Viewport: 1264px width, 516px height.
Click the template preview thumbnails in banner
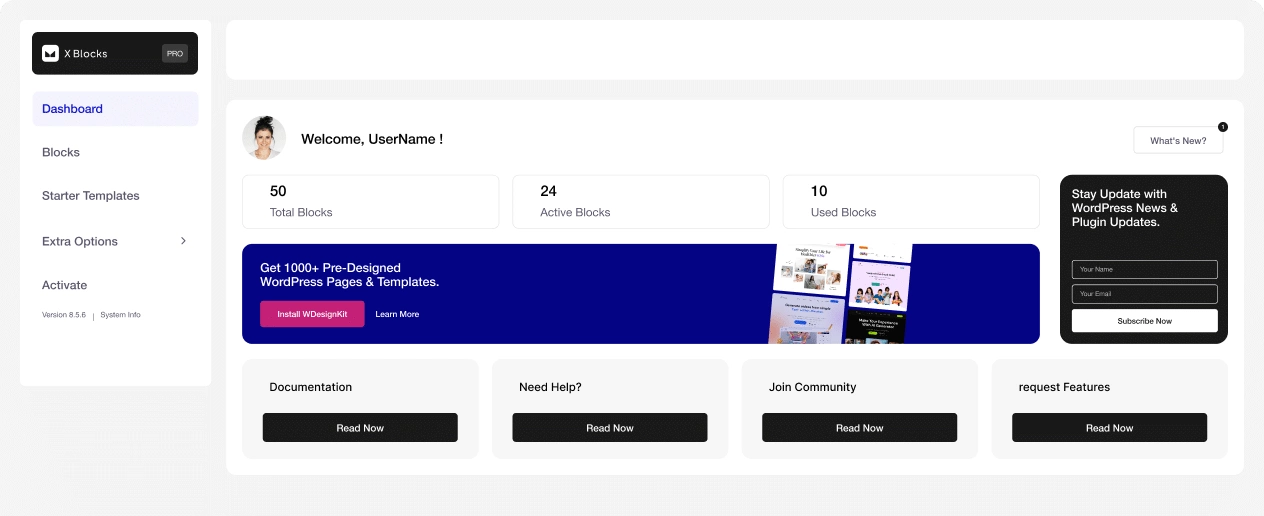click(x=840, y=294)
